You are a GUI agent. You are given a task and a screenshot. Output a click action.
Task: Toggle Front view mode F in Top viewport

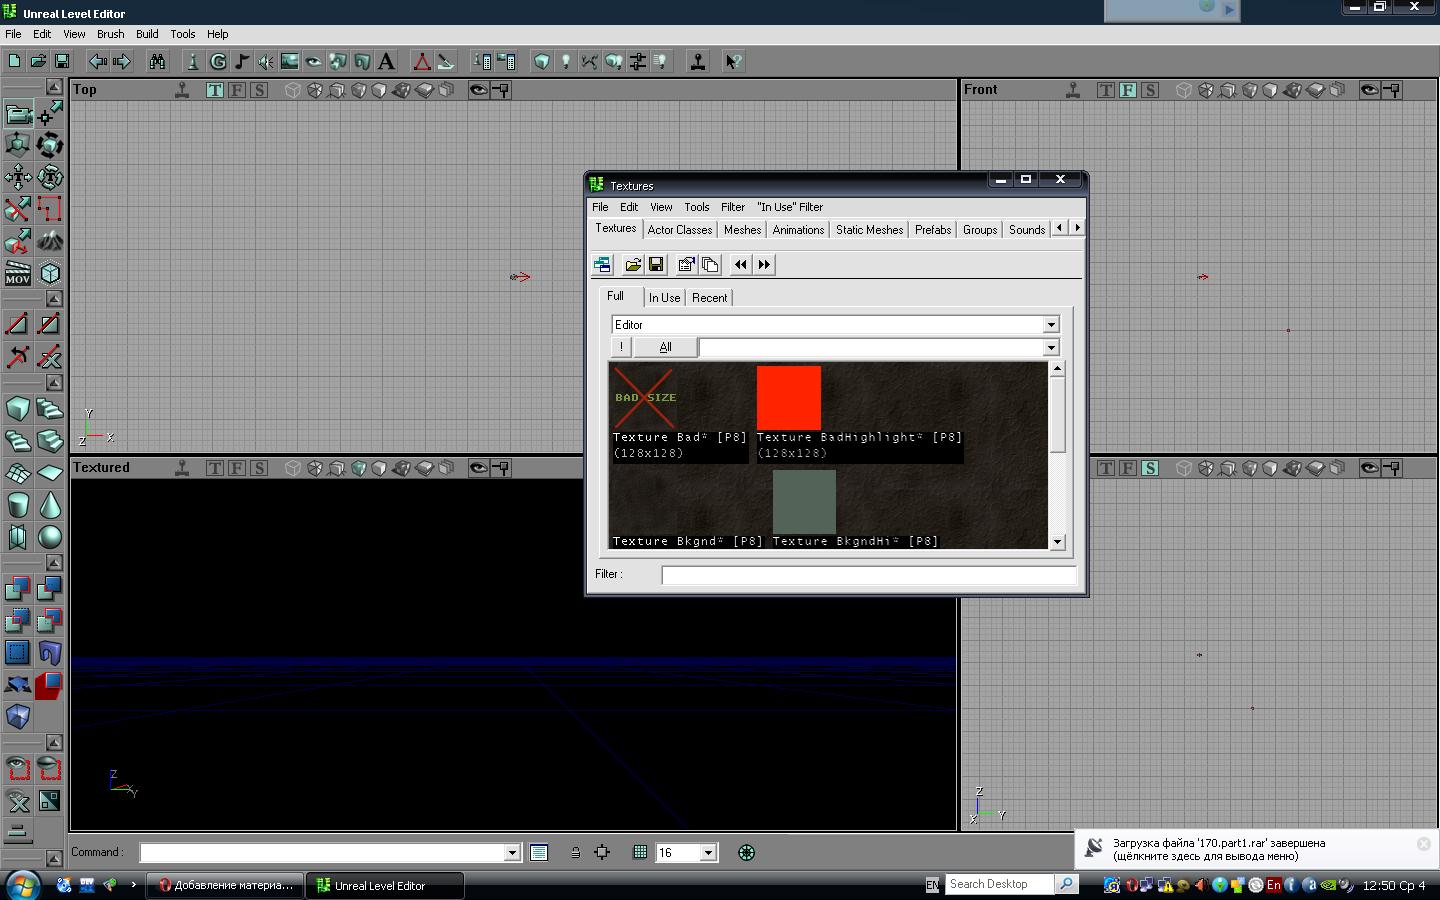point(237,90)
